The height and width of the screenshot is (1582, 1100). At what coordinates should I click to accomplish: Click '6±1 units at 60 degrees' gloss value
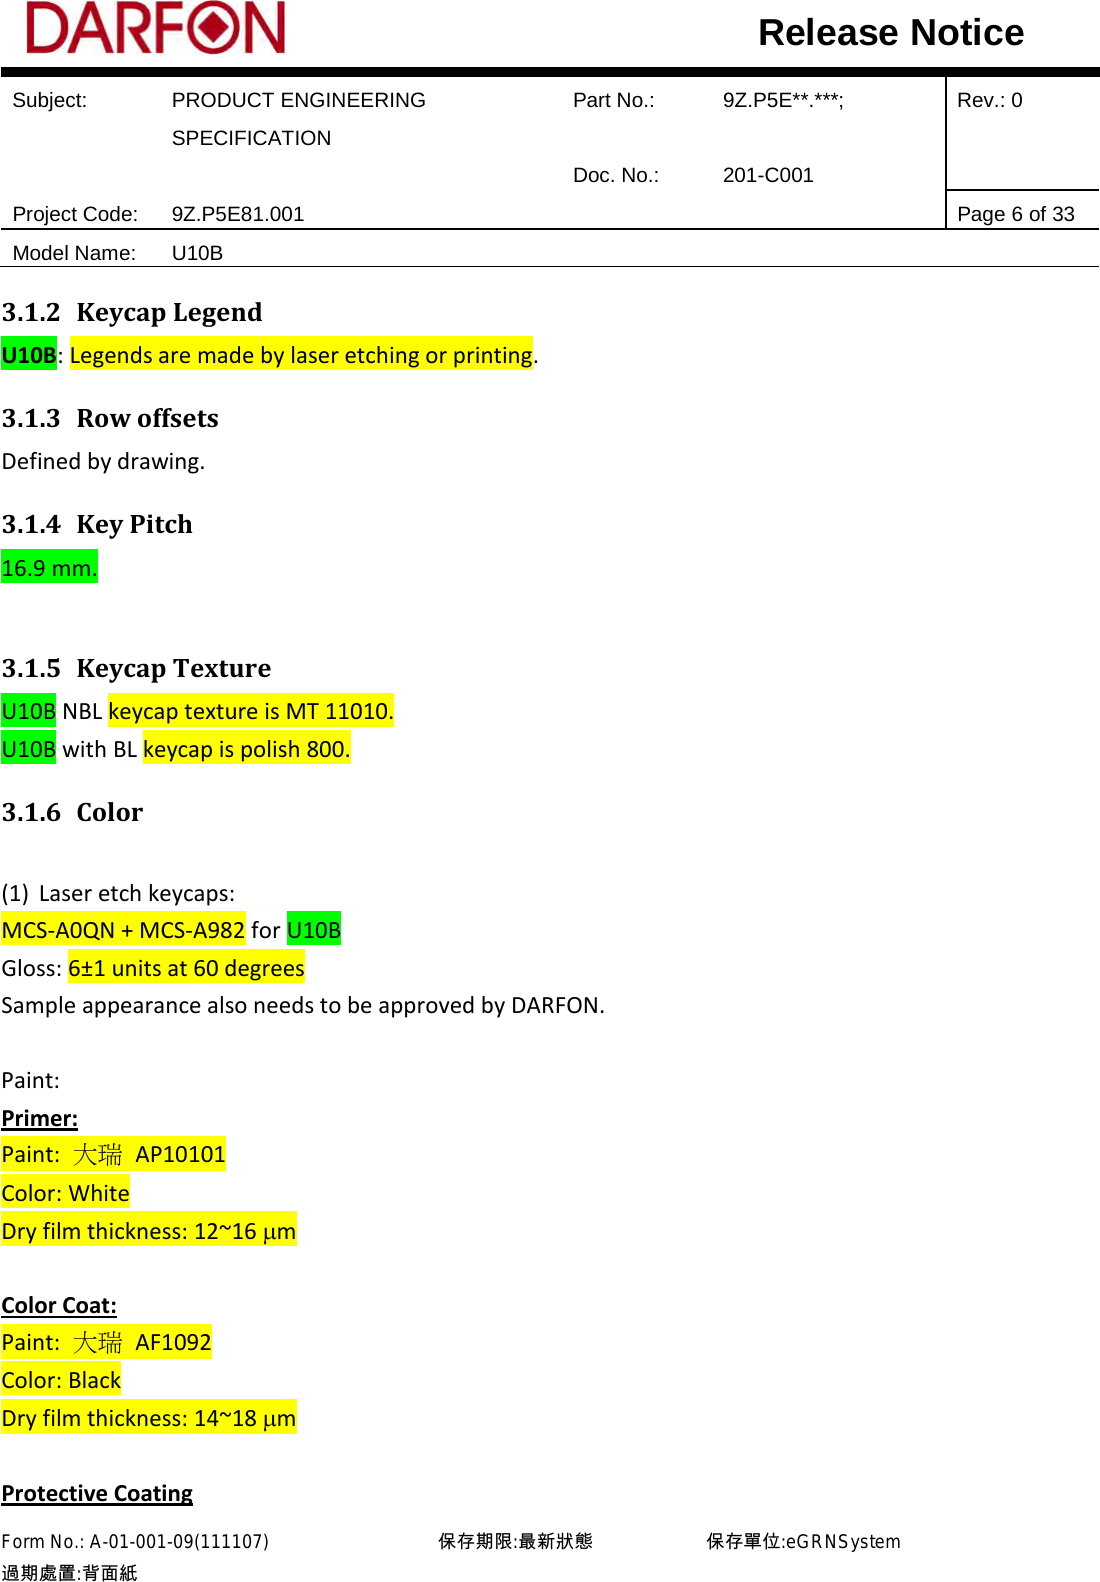186,968
